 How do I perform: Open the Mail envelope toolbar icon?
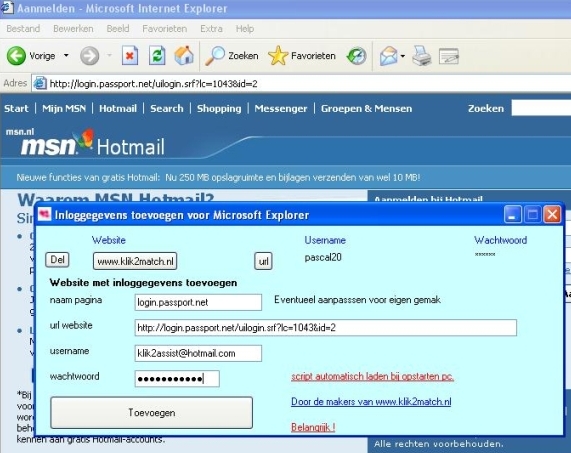(389, 56)
